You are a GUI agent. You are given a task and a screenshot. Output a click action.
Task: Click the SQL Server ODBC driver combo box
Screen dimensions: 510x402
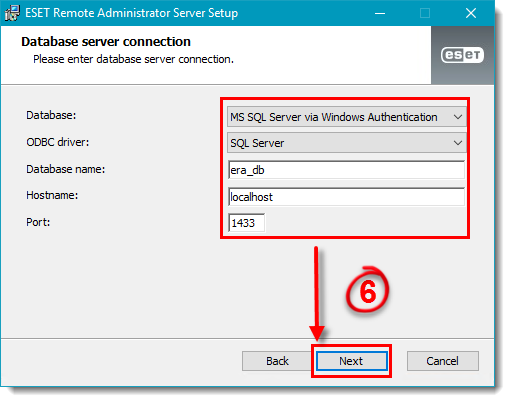pyautogui.click(x=346, y=143)
